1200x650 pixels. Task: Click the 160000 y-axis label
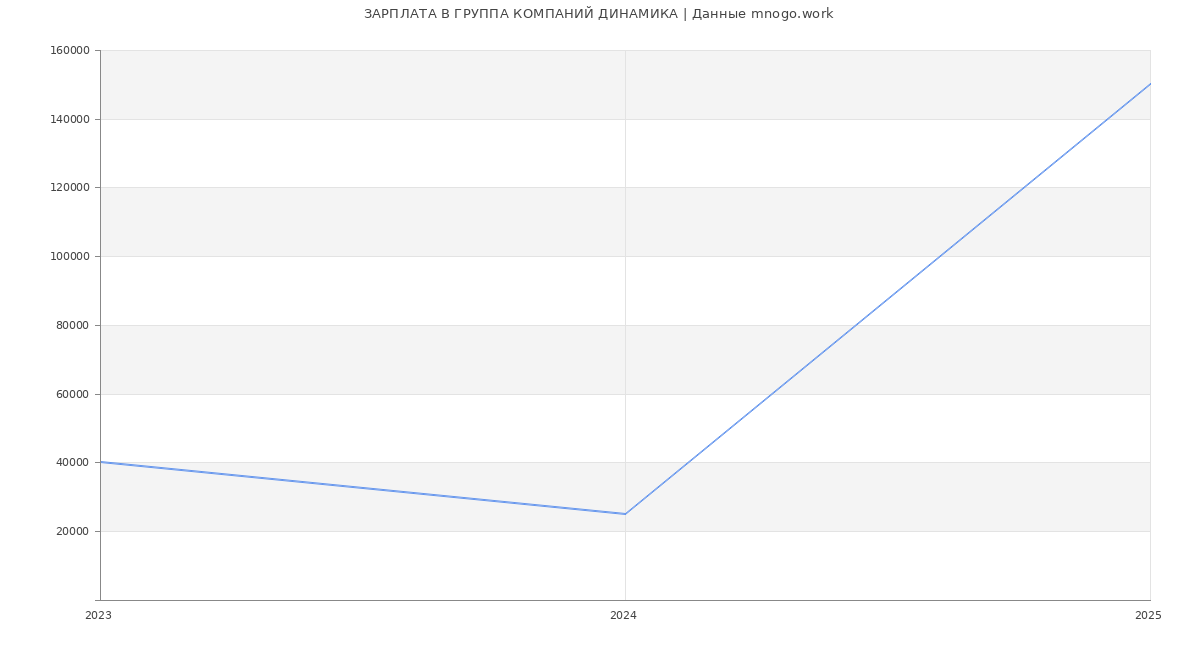[x=72, y=51]
